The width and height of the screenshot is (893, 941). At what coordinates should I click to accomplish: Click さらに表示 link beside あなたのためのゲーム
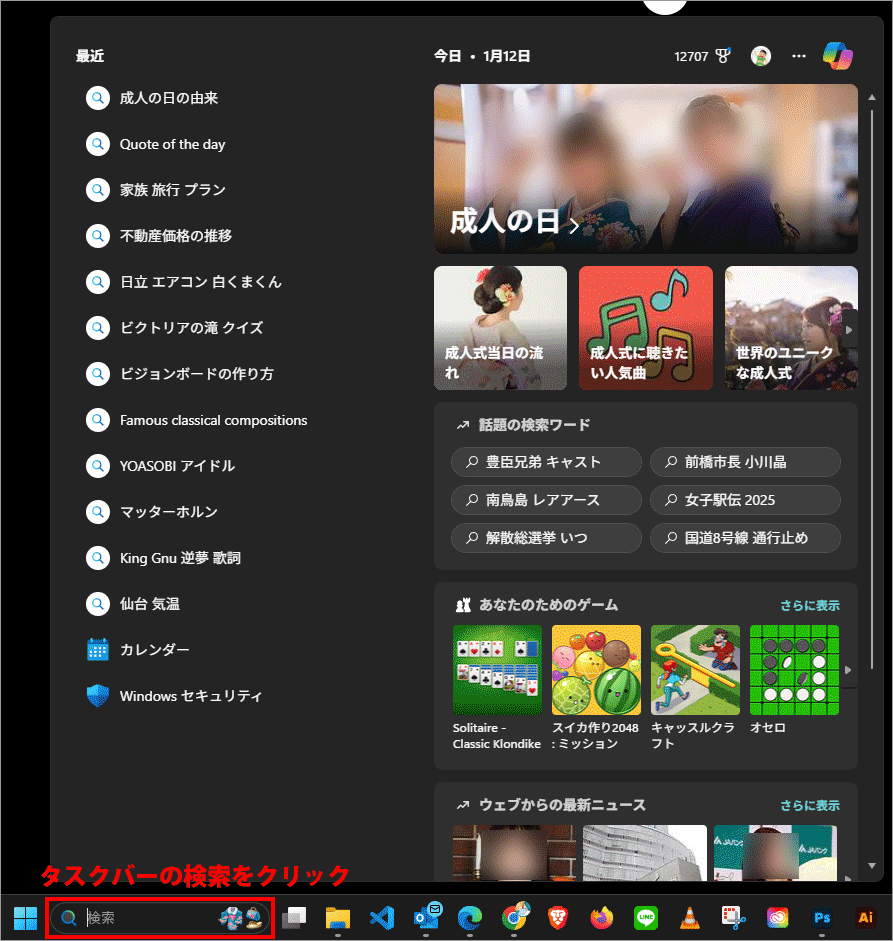pos(809,605)
